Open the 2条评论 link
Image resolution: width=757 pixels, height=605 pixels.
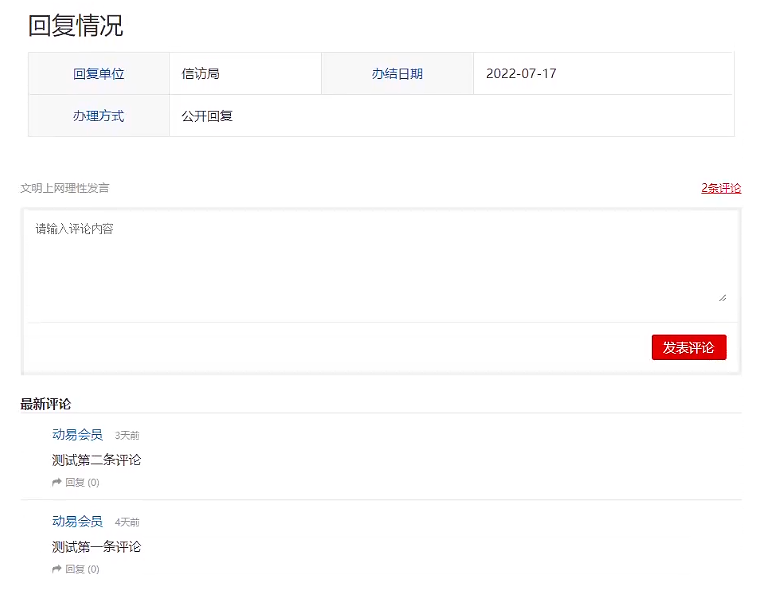point(721,188)
